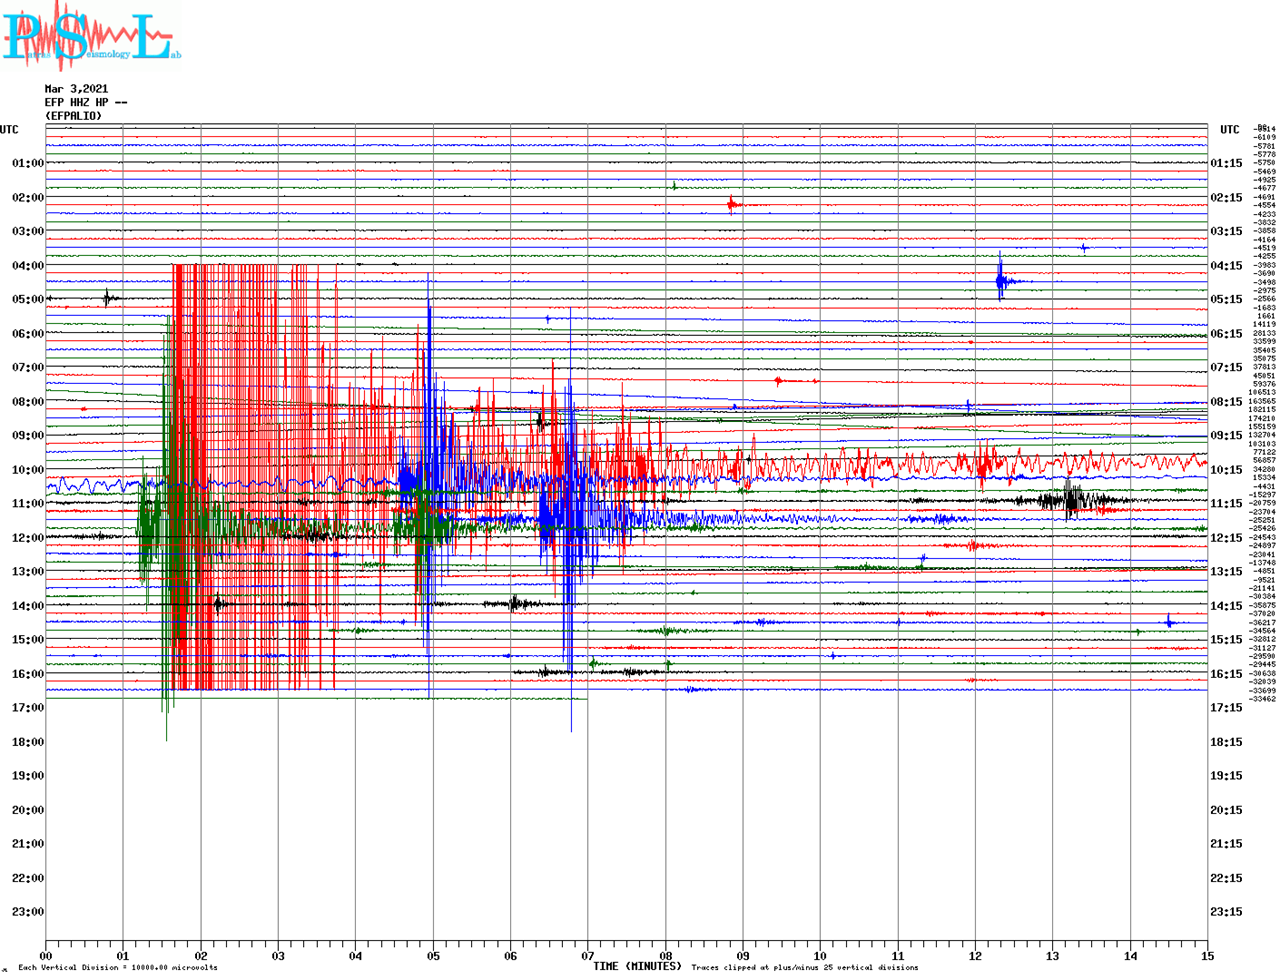Click the UTC label on the right axis

(1229, 130)
